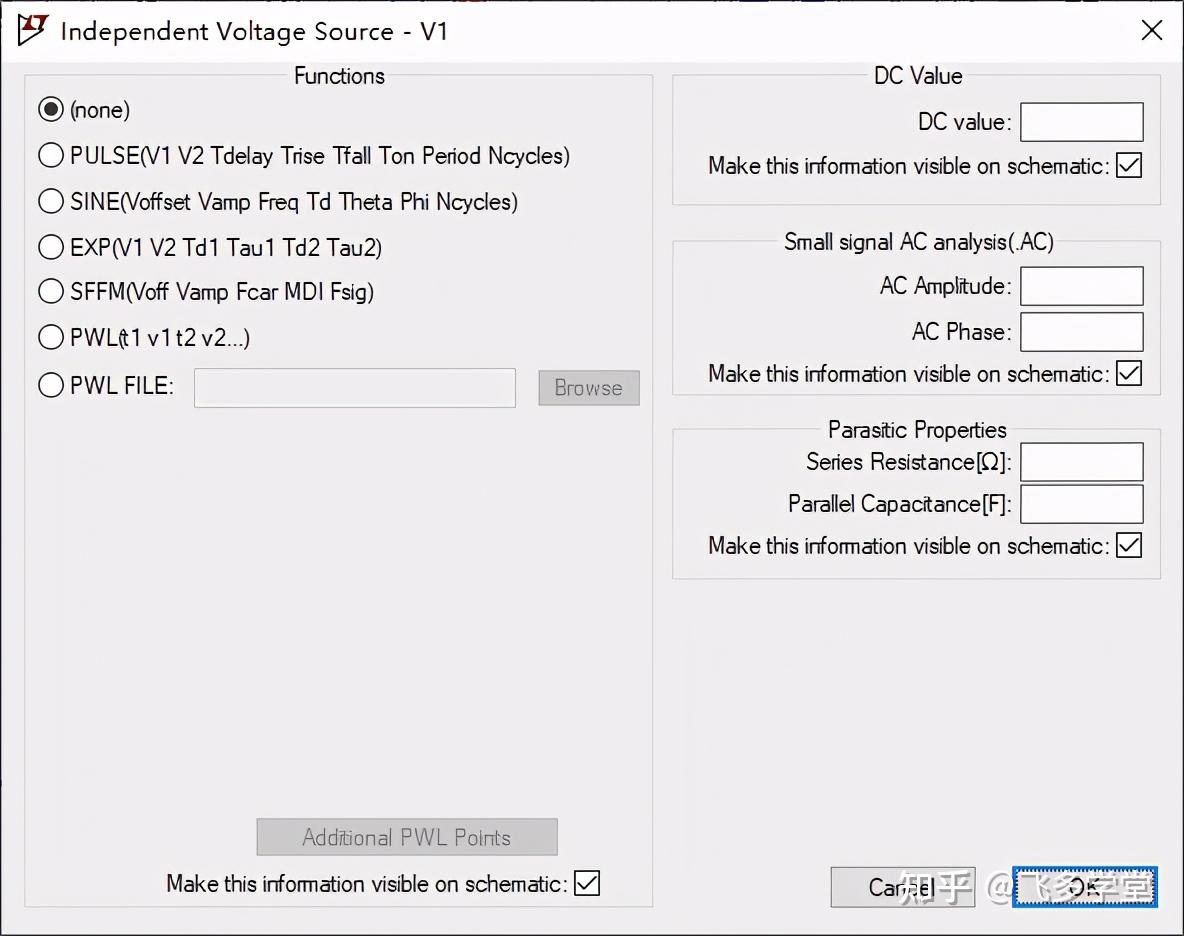Click the PWL FILE path field

354,388
